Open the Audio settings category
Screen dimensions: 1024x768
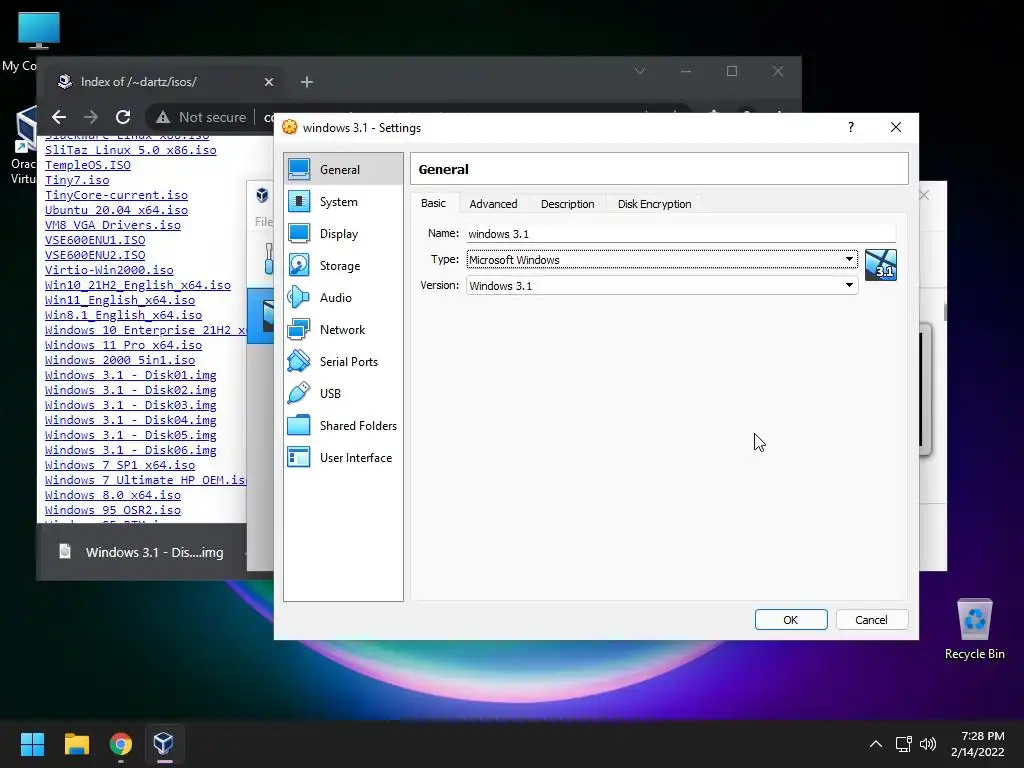[x=344, y=298]
